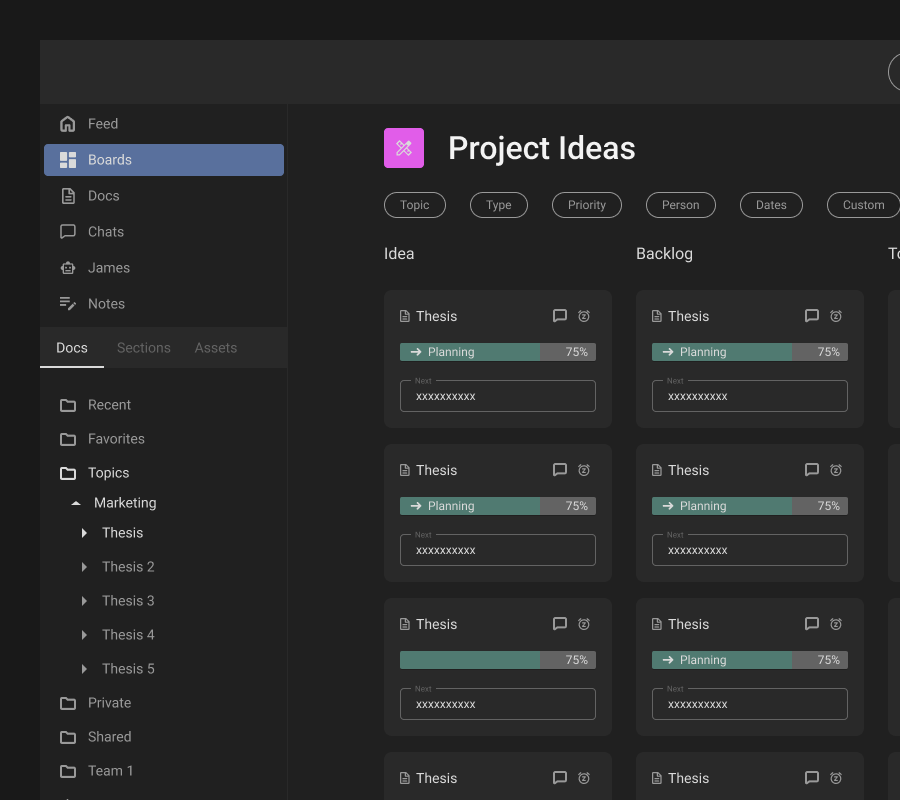Viewport: 900px width, 800px height.
Task: Click snooze alarm on bottom Backlog card
Action: [836, 778]
